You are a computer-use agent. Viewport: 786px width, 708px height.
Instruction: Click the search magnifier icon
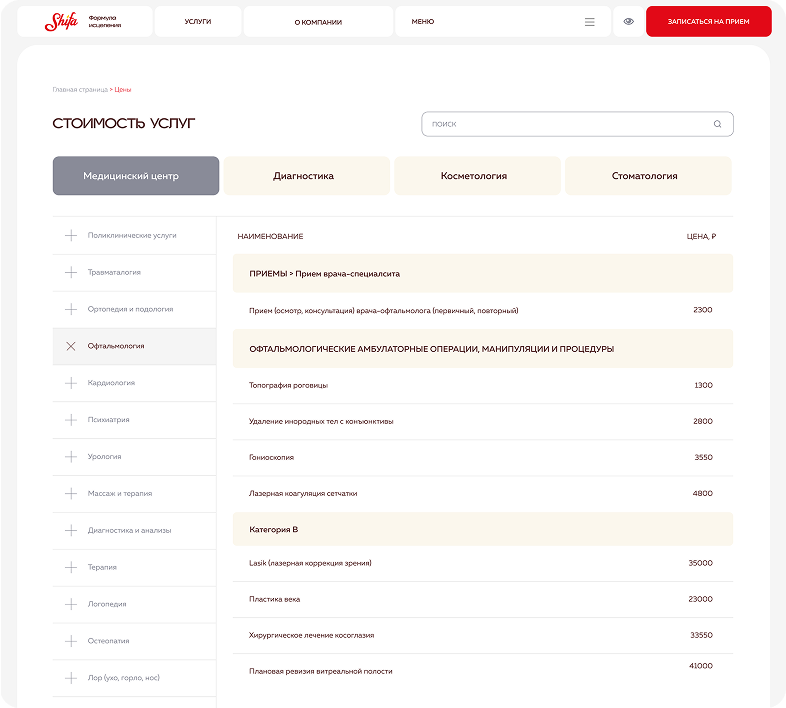[717, 124]
